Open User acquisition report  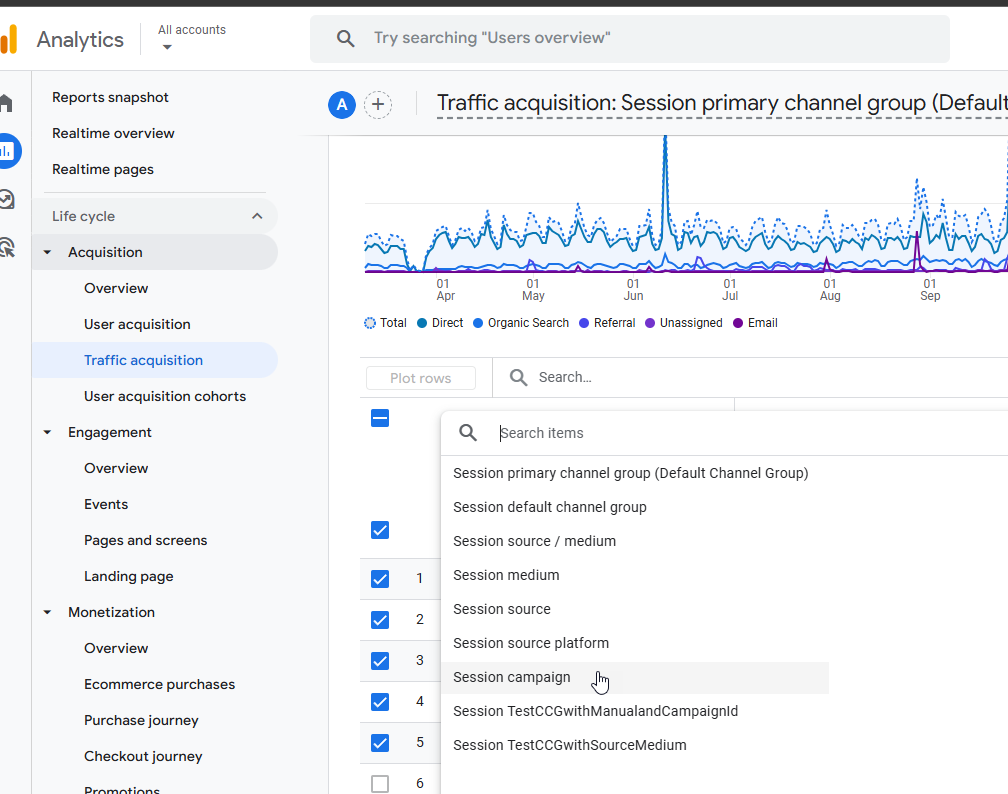[137, 324]
